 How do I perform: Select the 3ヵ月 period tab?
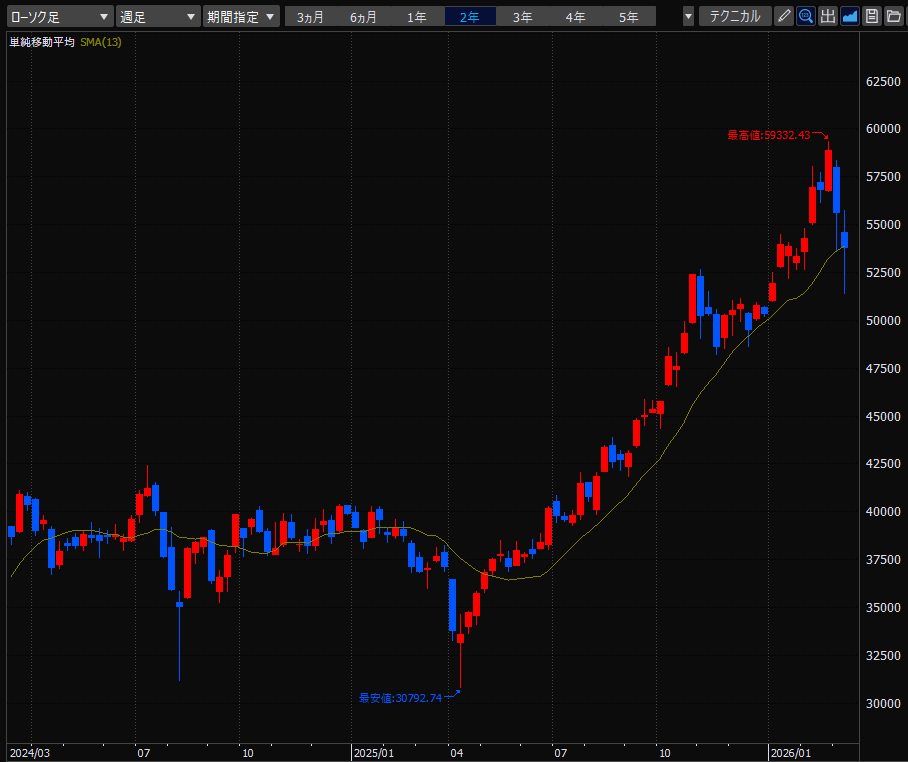click(x=310, y=17)
